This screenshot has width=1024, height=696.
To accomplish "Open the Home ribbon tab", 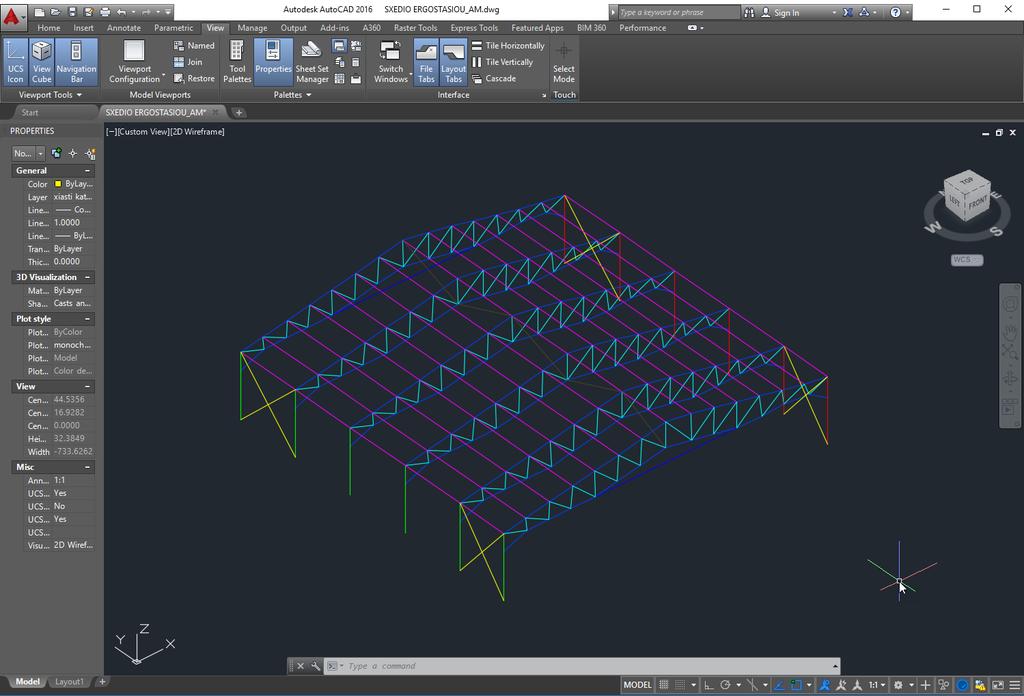I will (48, 28).
